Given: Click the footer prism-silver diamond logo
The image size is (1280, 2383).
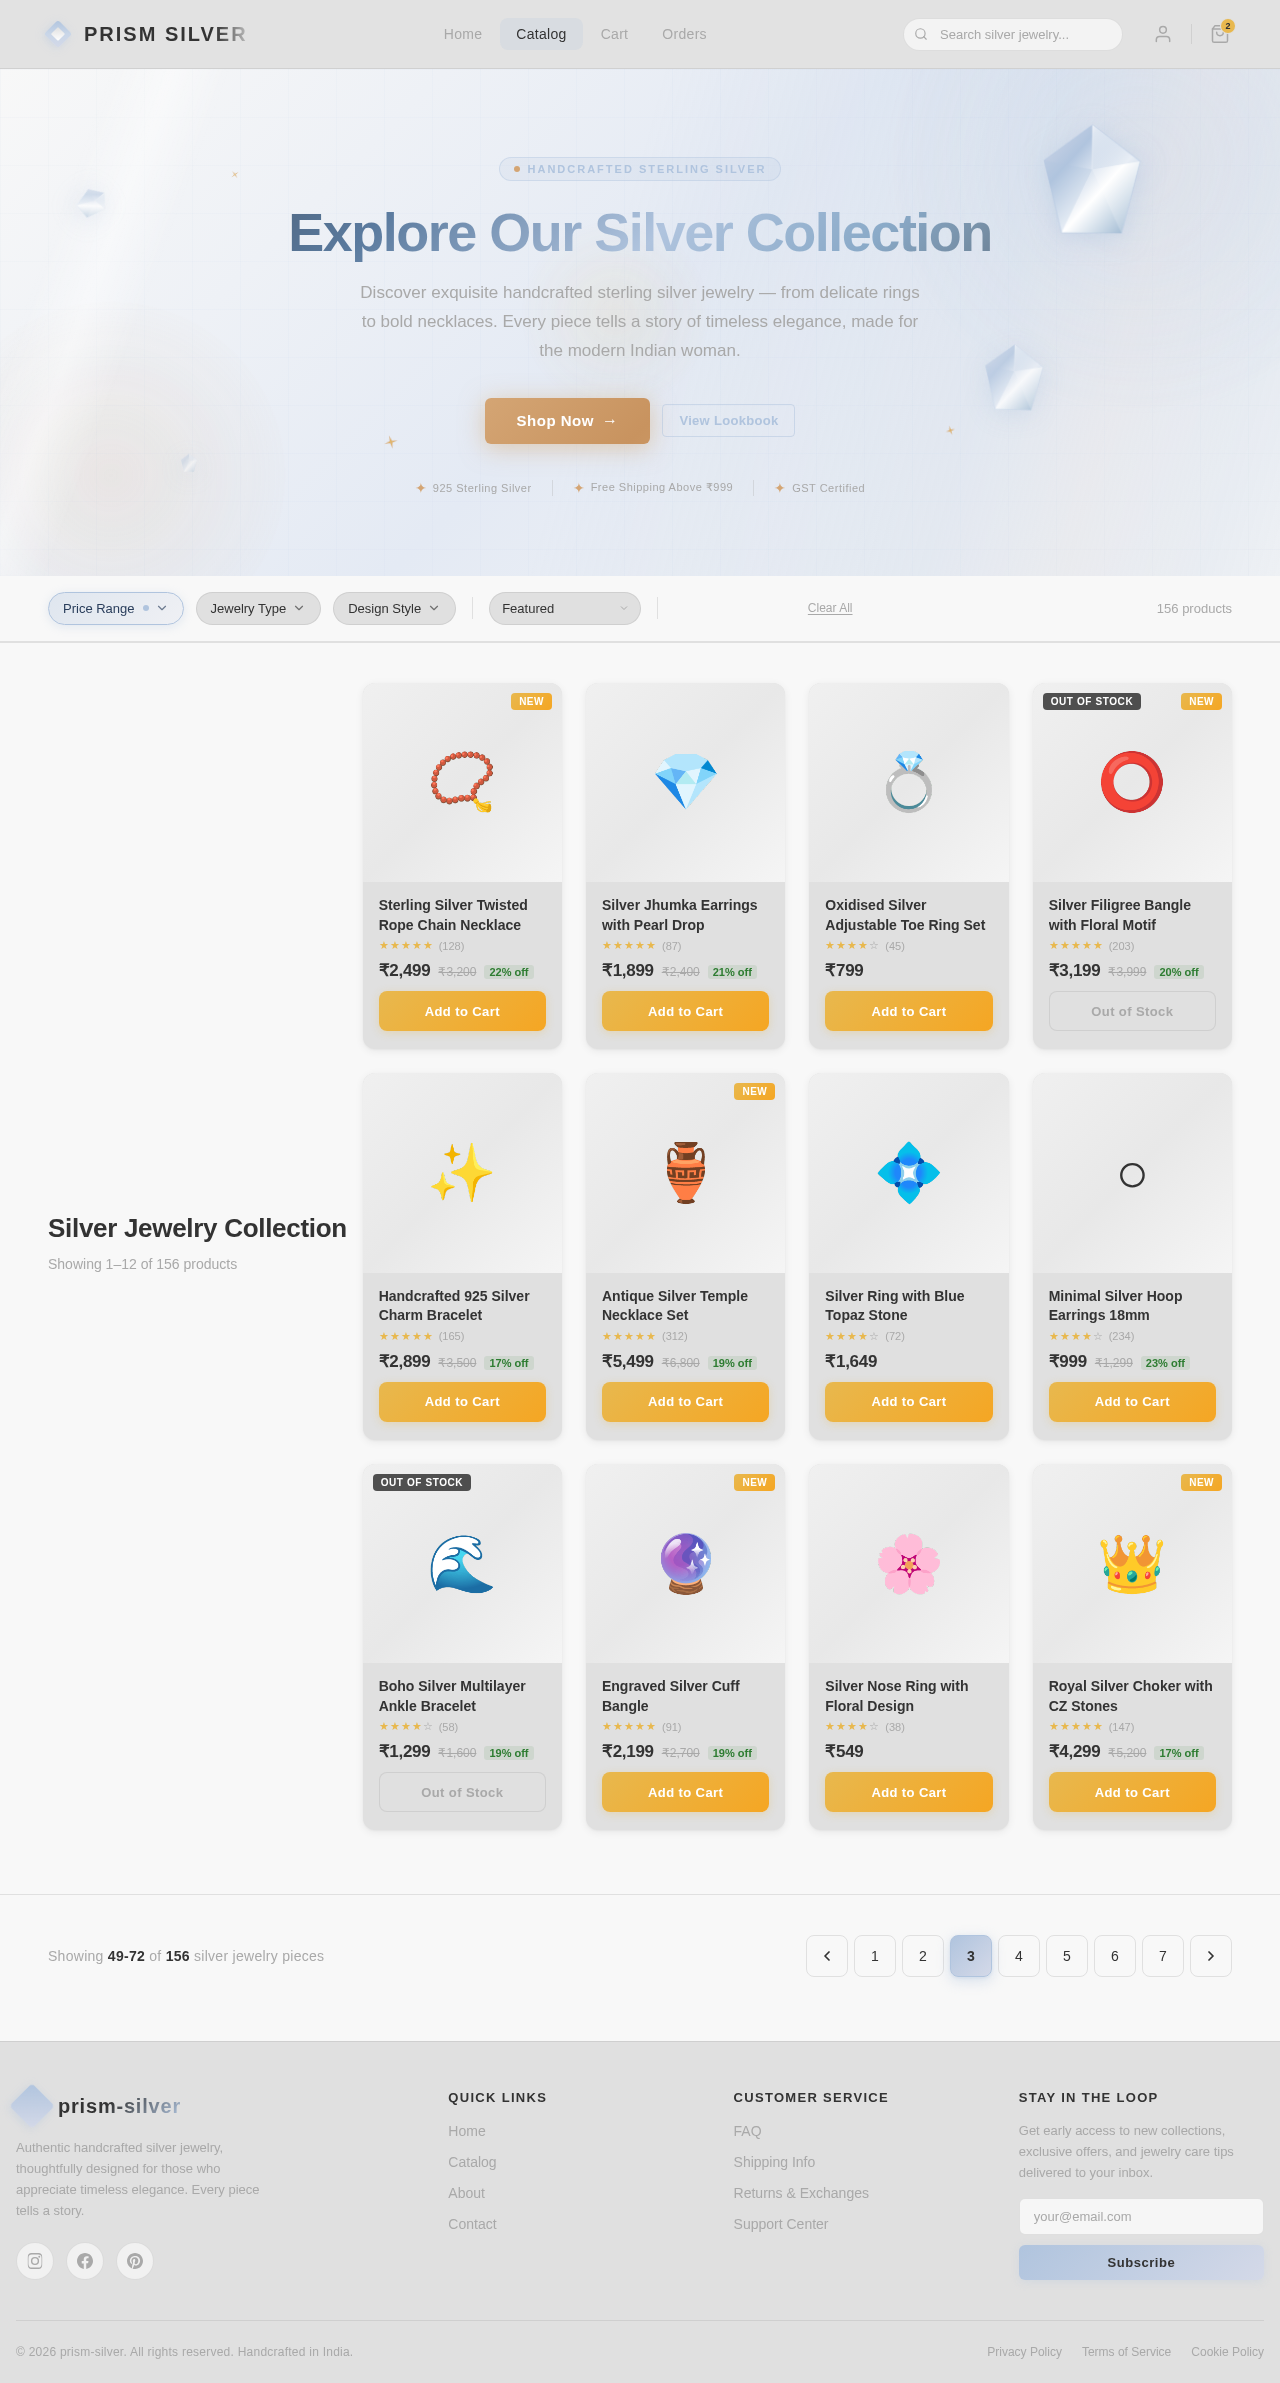Looking at the screenshot, I should click(32, 2106).
